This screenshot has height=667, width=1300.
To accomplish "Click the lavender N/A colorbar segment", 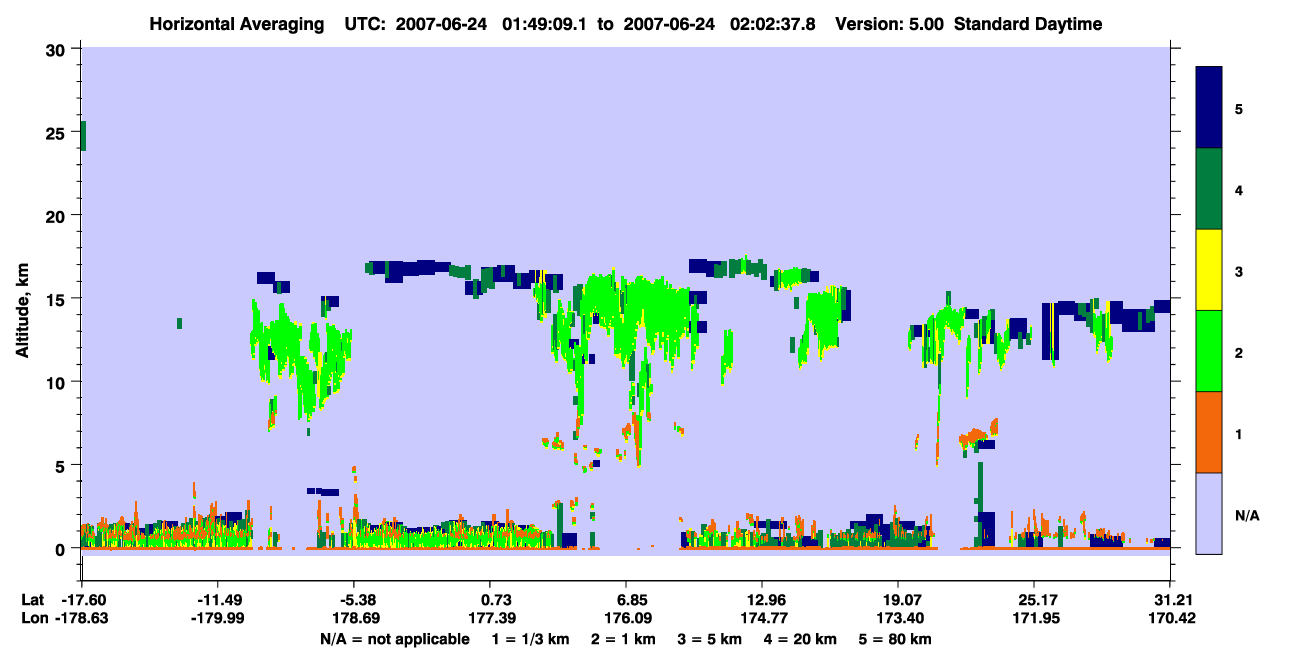I will click(1209, 513).
